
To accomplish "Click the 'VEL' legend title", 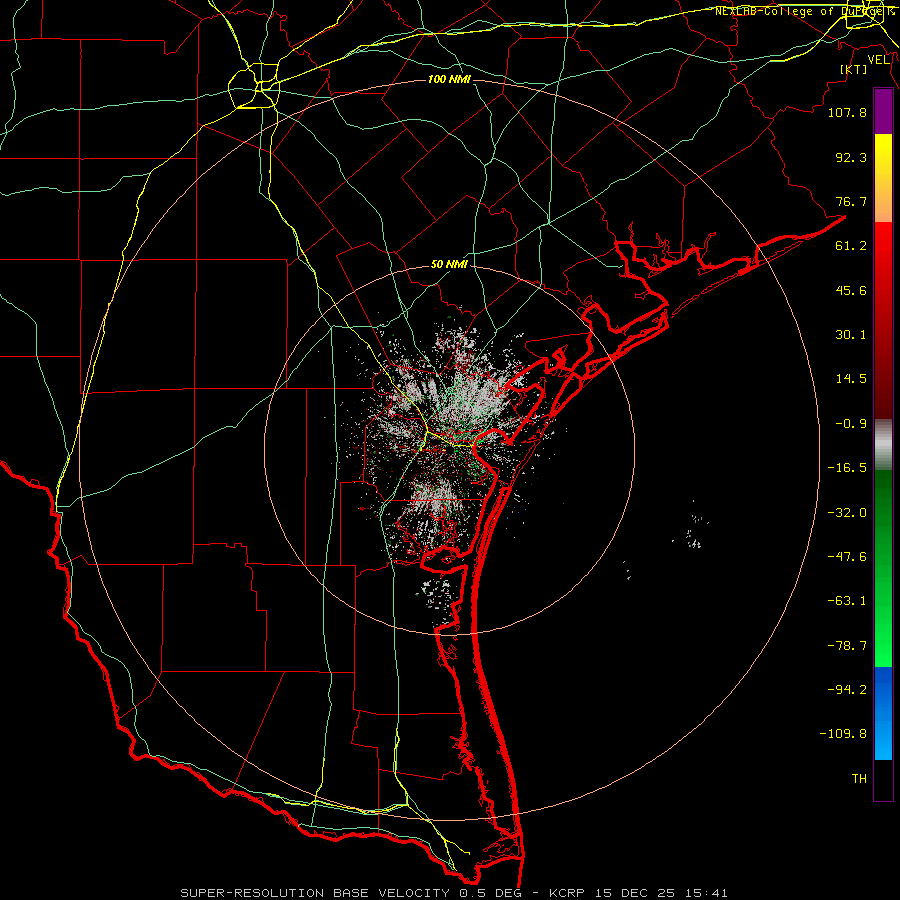I will (878, 60).
